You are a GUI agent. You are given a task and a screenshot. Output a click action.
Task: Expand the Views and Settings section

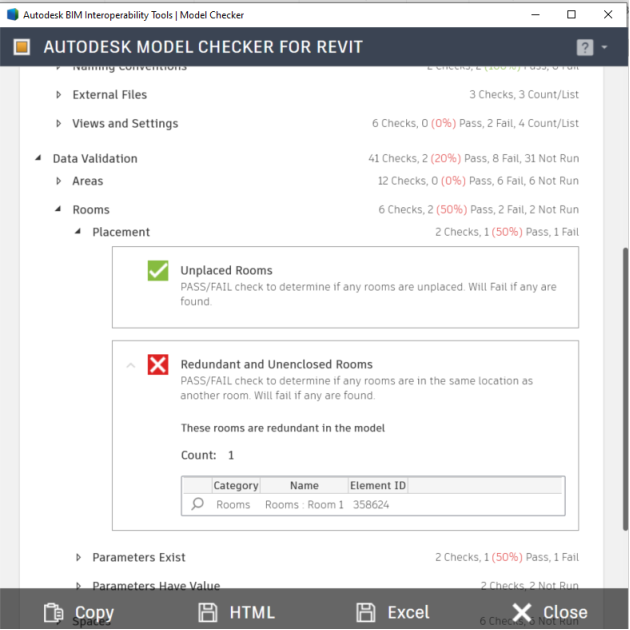pos(59,124)
